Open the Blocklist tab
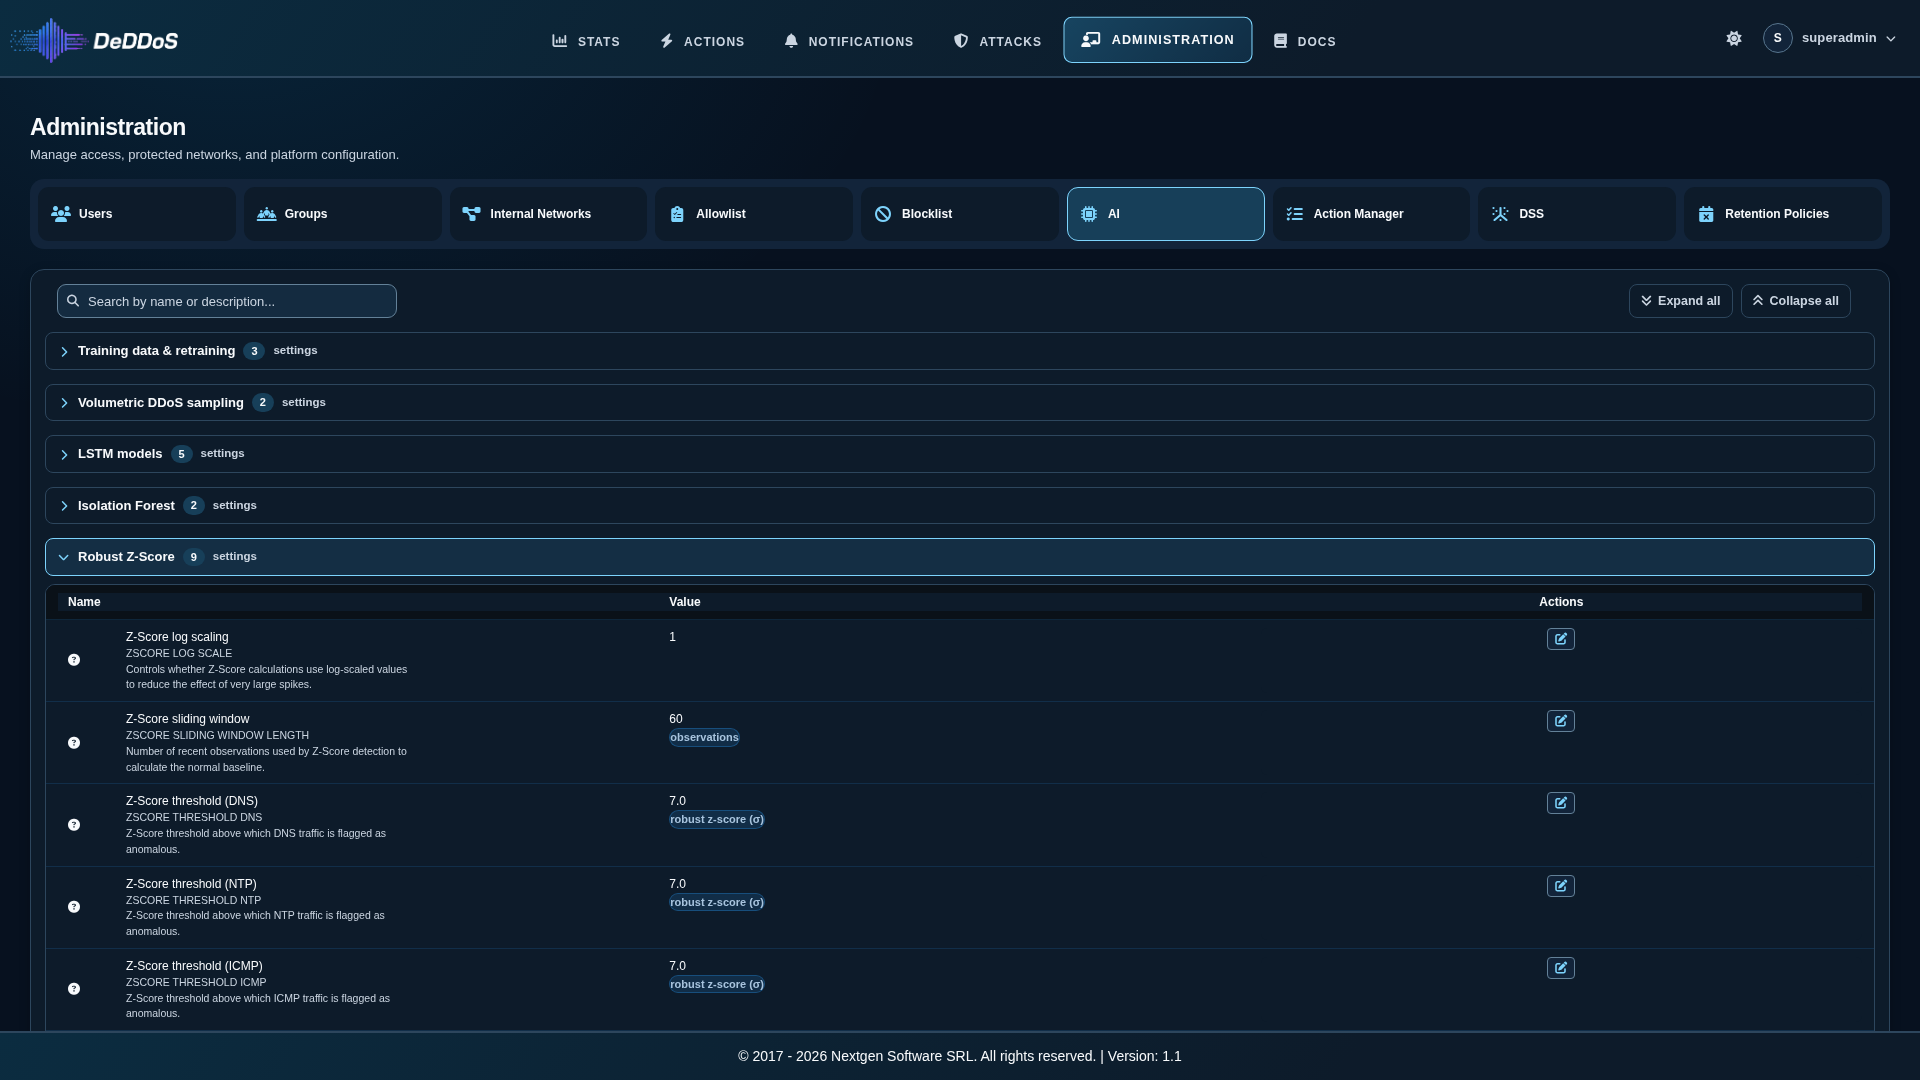Viewport: 1920px width, 1080px height. [x=960, y=214]
